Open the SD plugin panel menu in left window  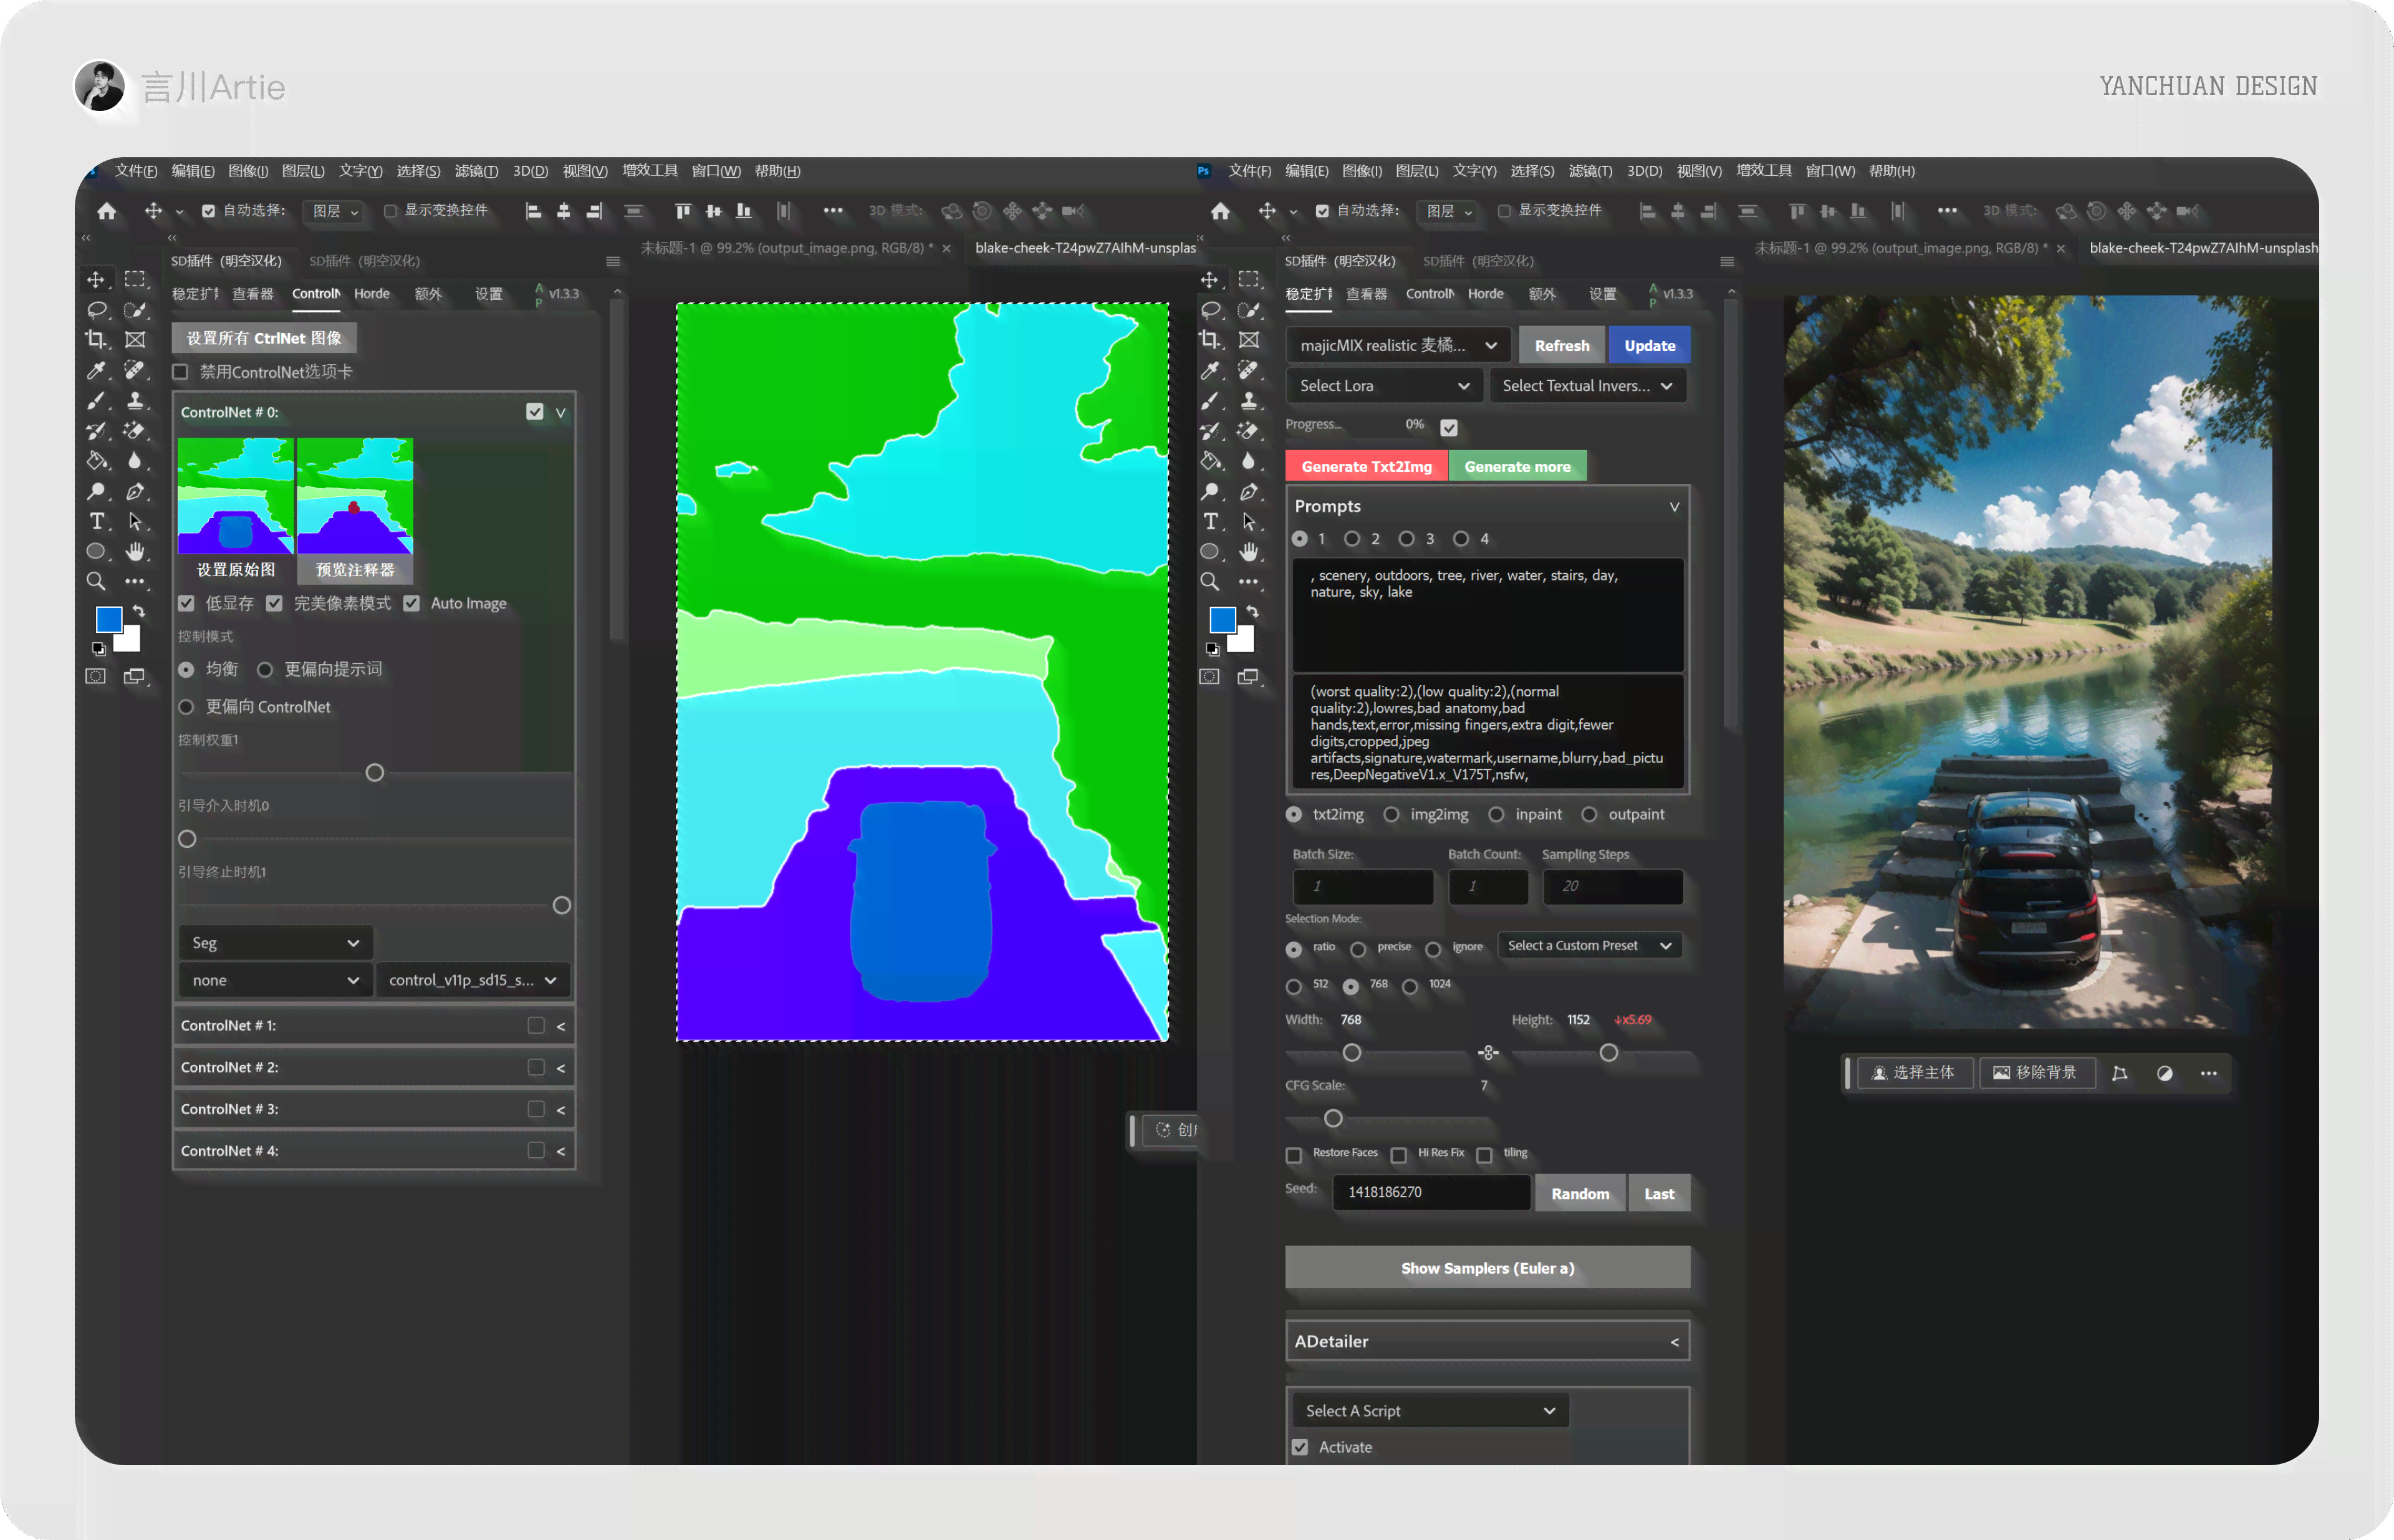coord(613,262)
